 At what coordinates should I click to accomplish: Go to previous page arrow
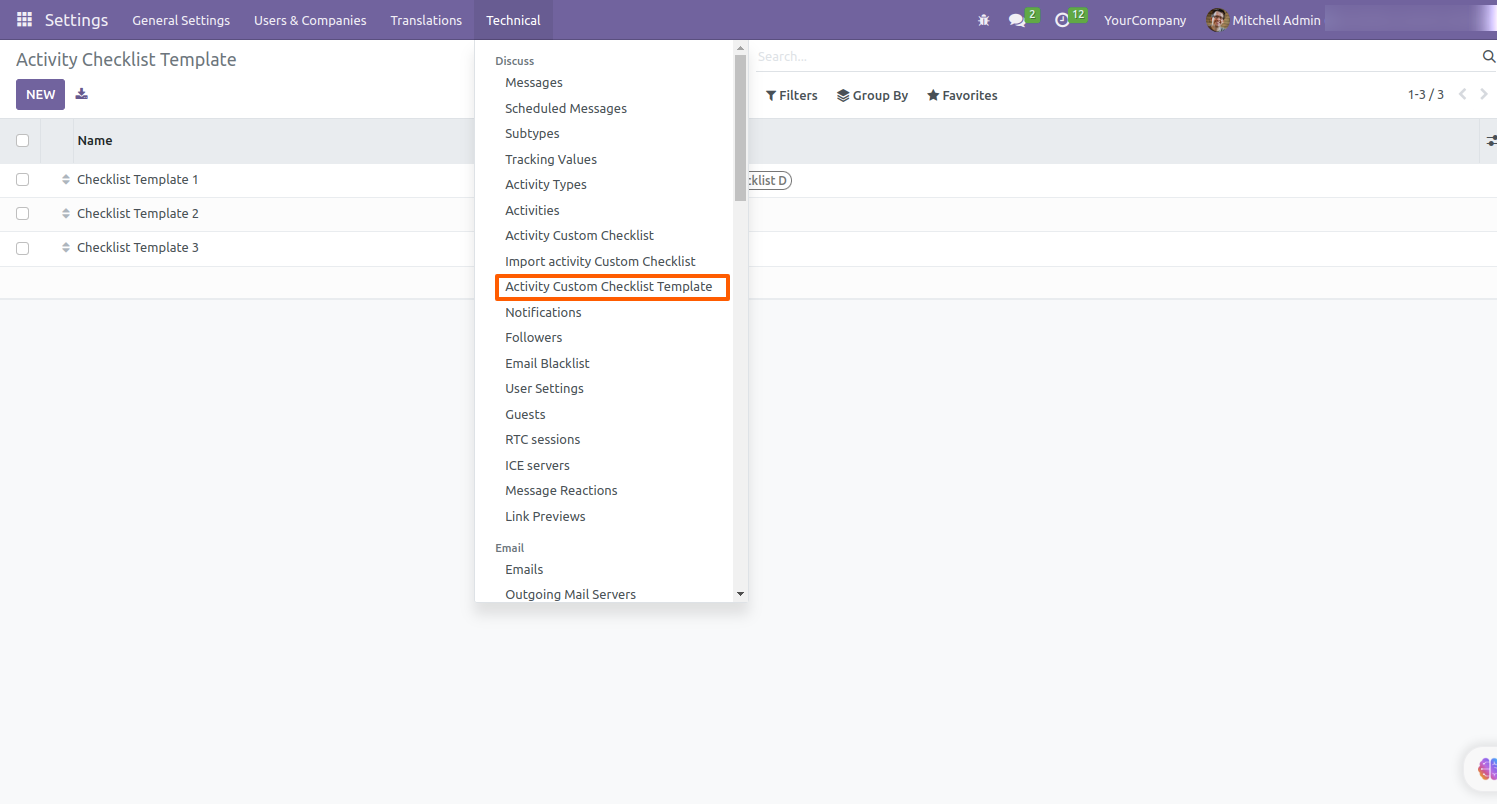tap(1462, 94)
